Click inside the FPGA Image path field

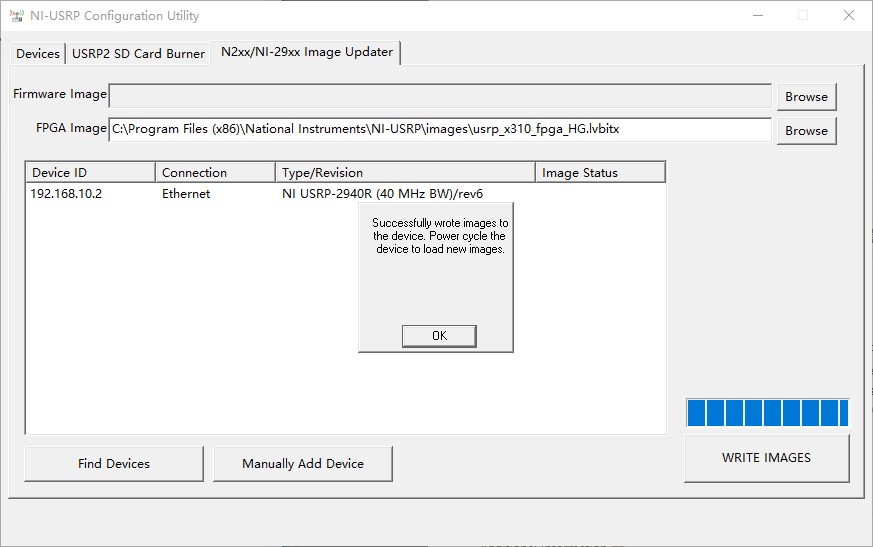coord(440,129)
